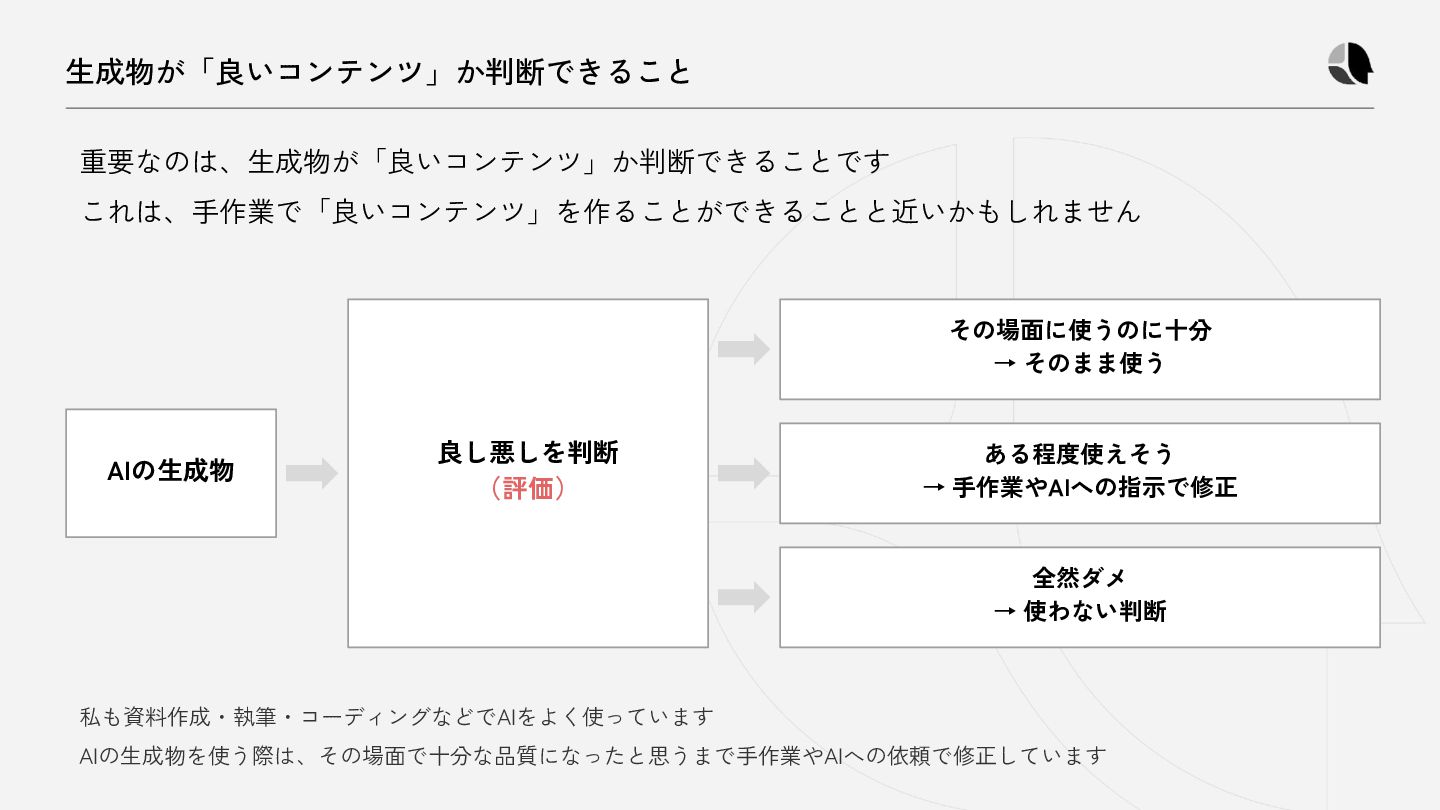The height and width of the screenshot is (810, 1440).
Task: Click footer line starting with 私も資料作成
Action: pos(397,717)
